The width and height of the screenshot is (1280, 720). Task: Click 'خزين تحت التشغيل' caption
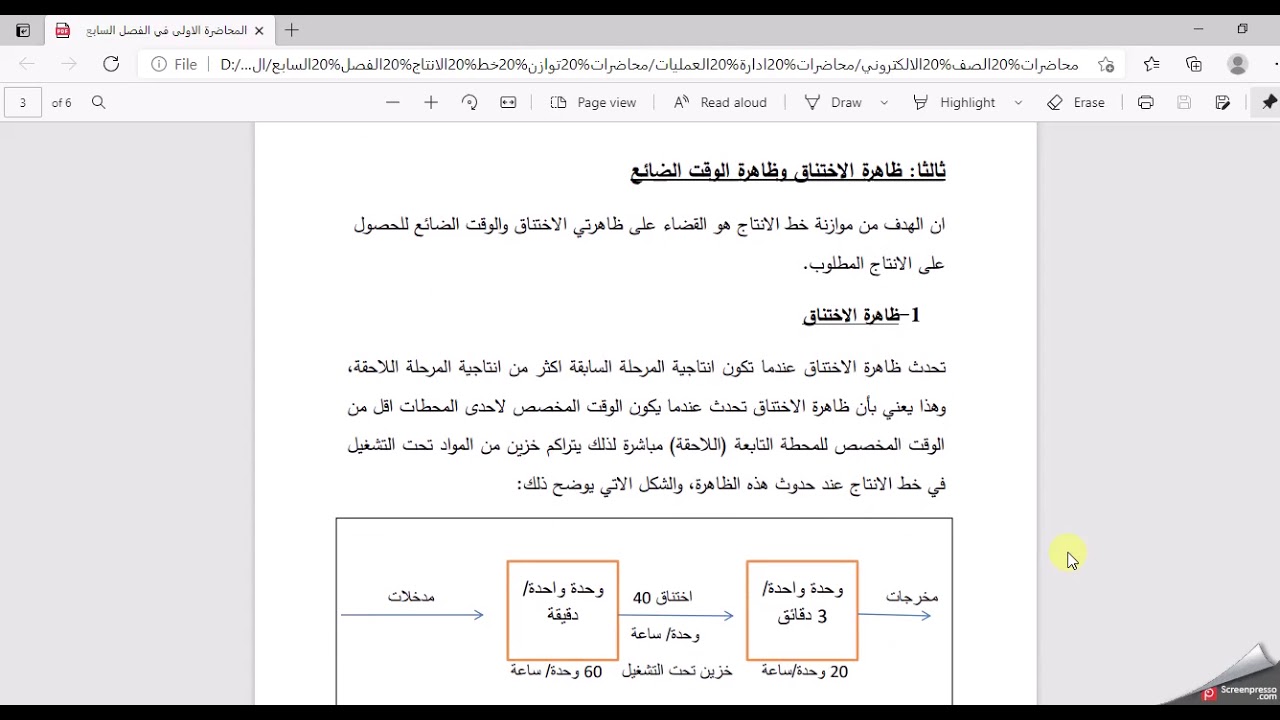(677, 671)
